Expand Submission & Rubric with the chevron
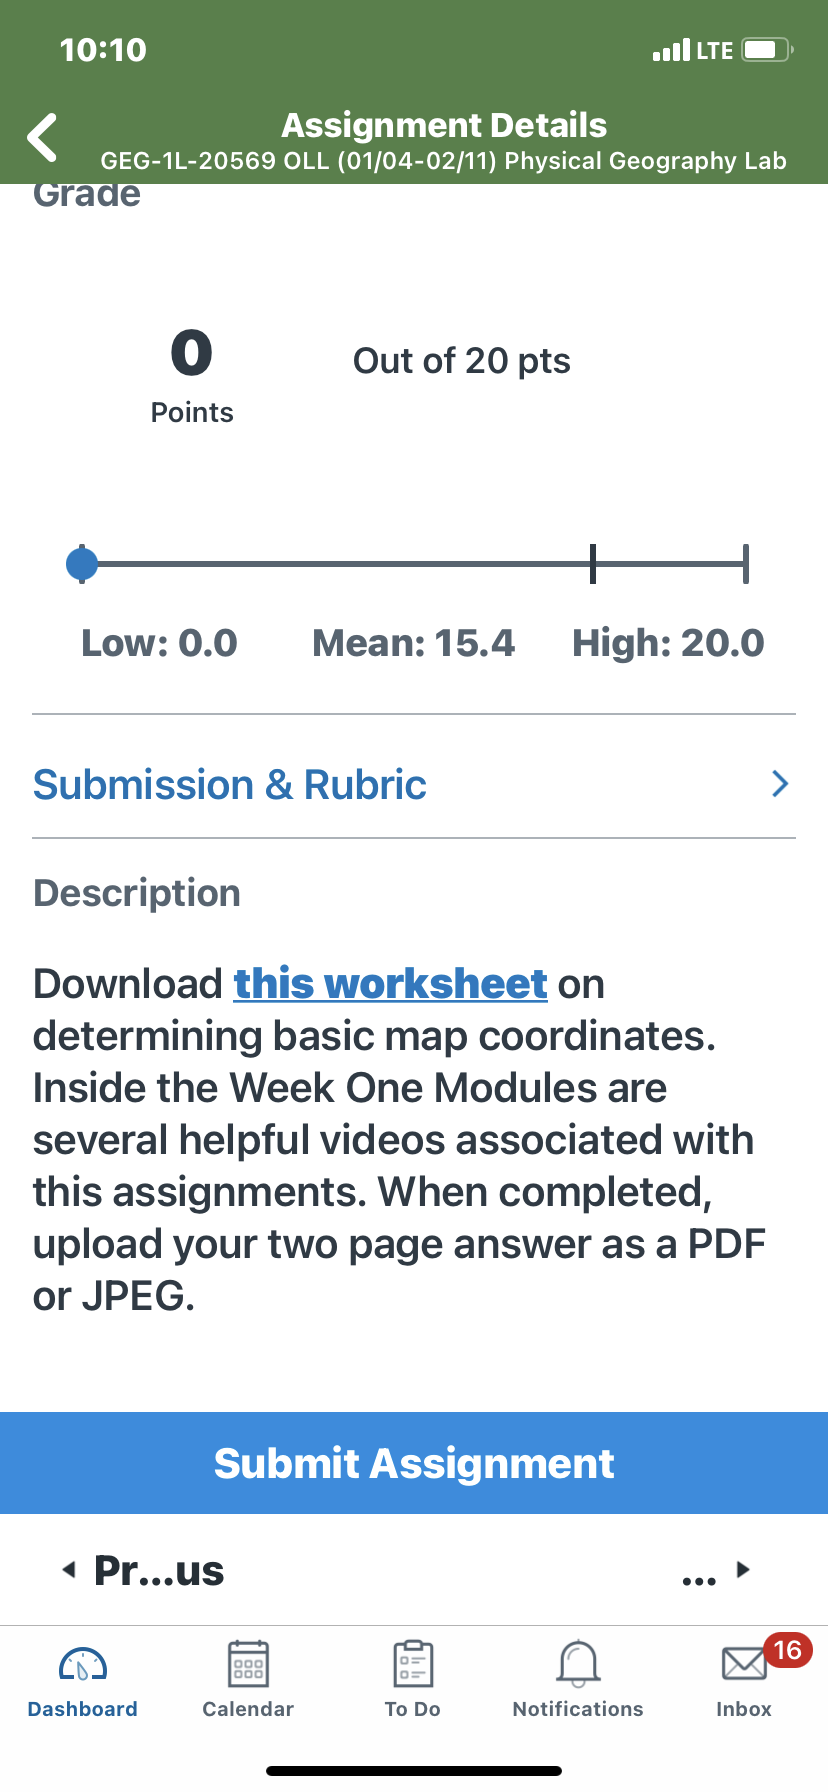 [x=781, y=784]
